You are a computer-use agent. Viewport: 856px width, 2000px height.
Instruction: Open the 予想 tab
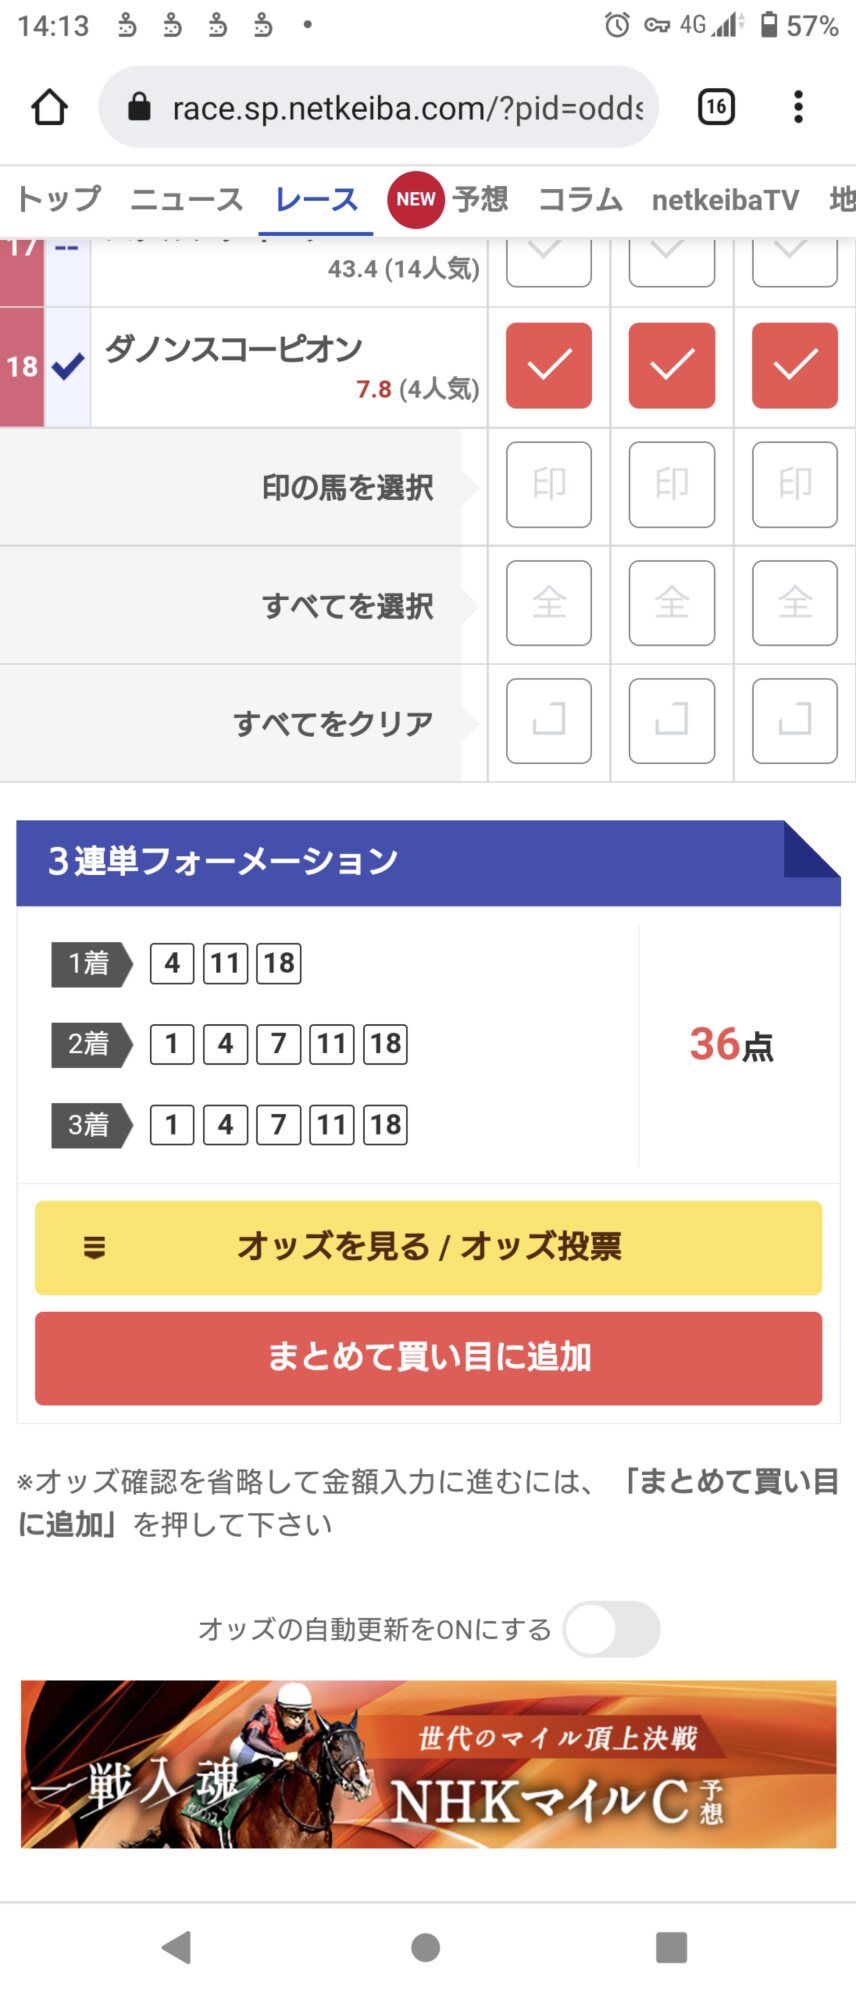[x=480, y=200]
